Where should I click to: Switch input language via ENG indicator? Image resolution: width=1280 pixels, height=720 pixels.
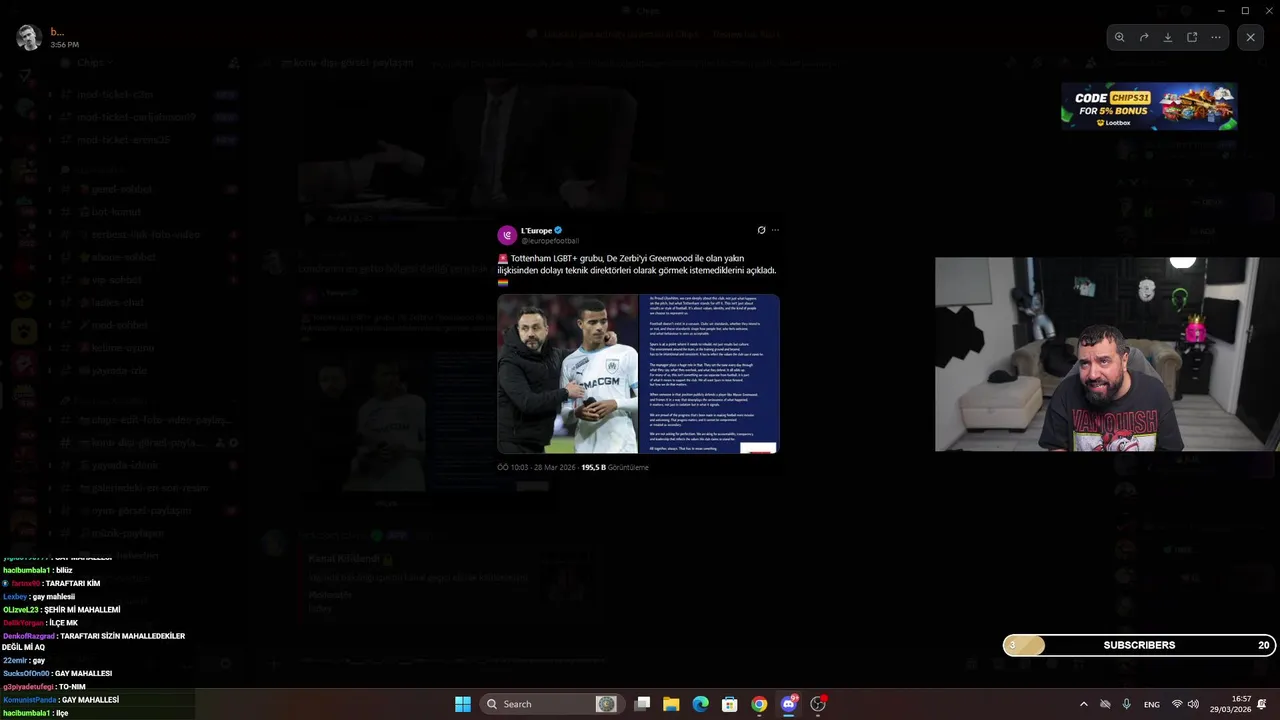[x=1152, y=704]
